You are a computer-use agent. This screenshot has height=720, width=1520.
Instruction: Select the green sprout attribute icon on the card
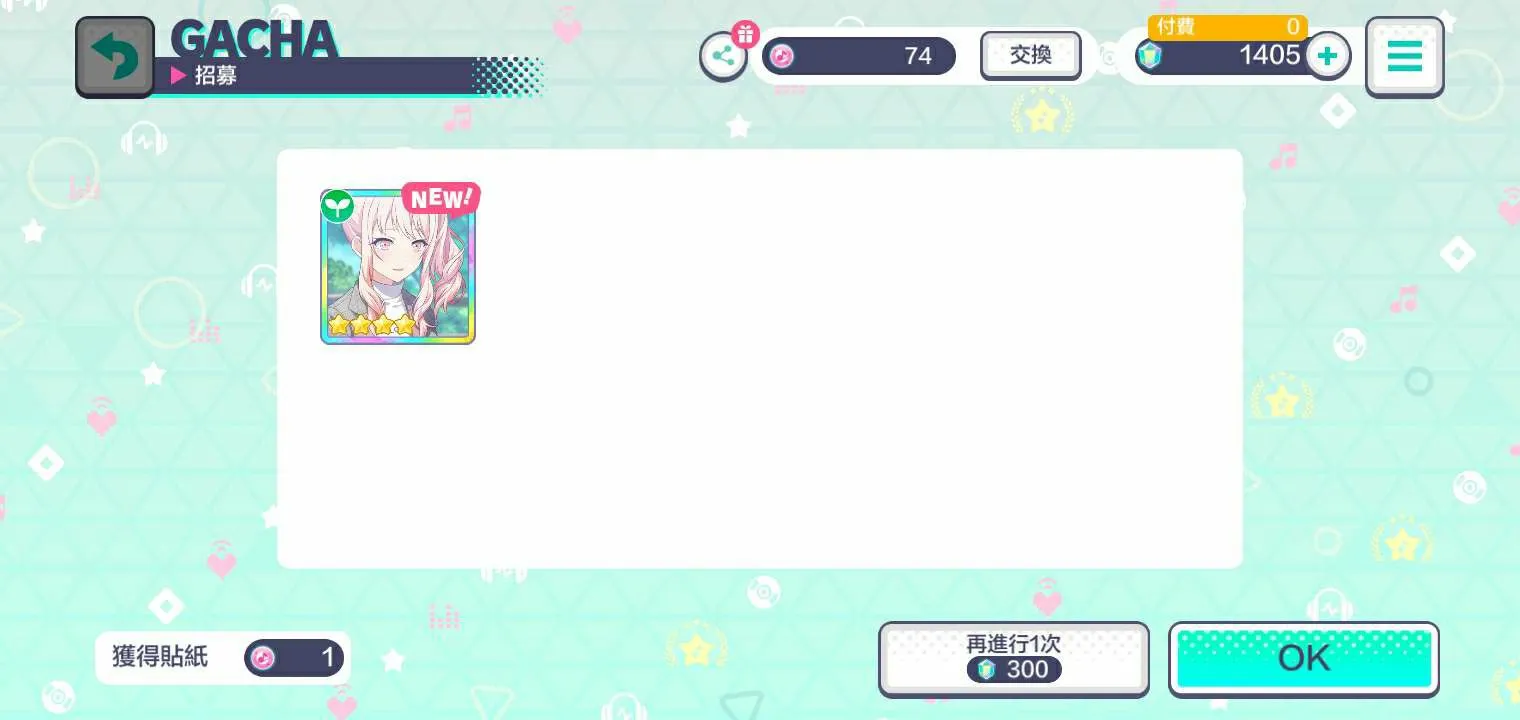coord(338,206)
